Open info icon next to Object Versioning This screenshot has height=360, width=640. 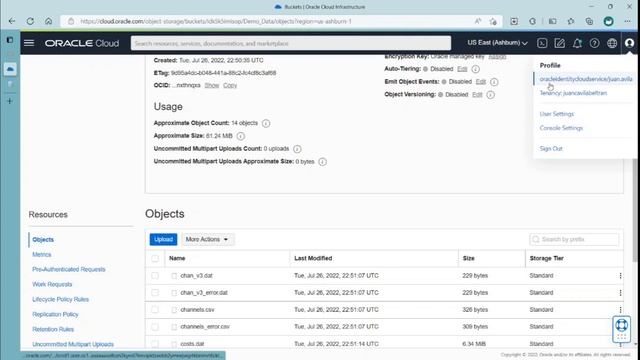491,95
